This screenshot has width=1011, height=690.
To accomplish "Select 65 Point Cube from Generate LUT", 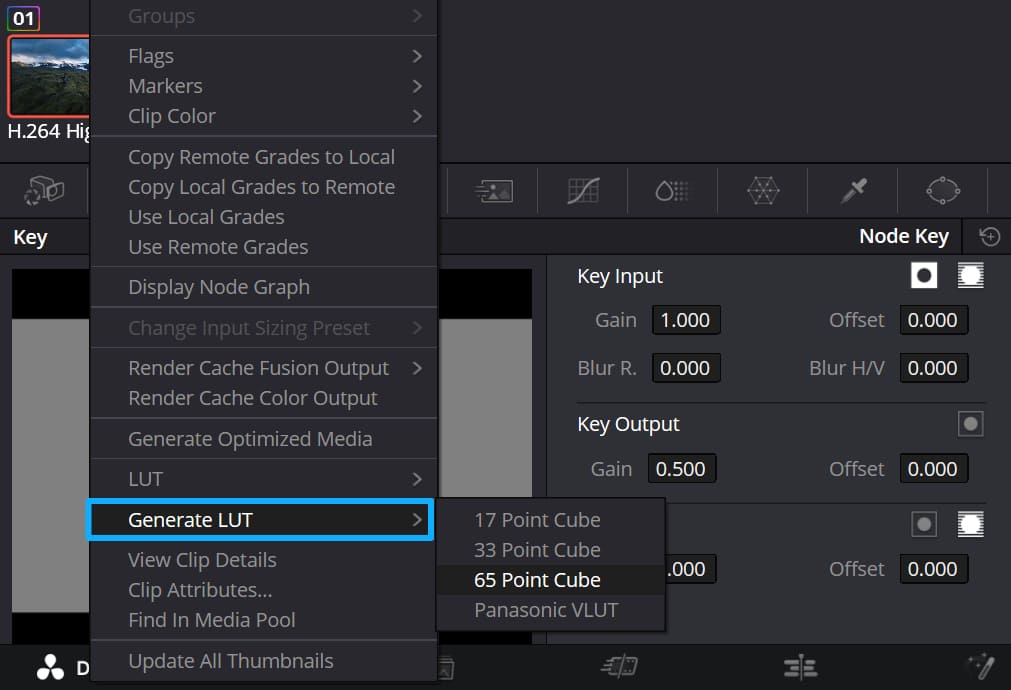I will tap(537, 579).
